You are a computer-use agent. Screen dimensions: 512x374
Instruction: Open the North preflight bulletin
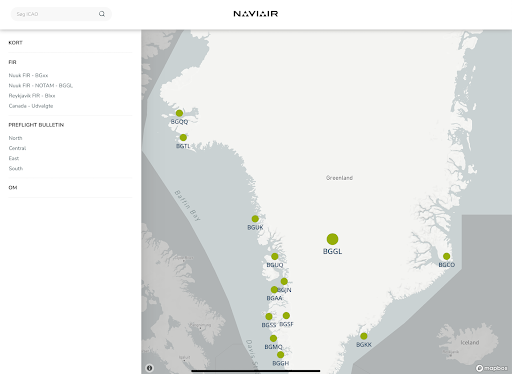(x=15, y=138)
